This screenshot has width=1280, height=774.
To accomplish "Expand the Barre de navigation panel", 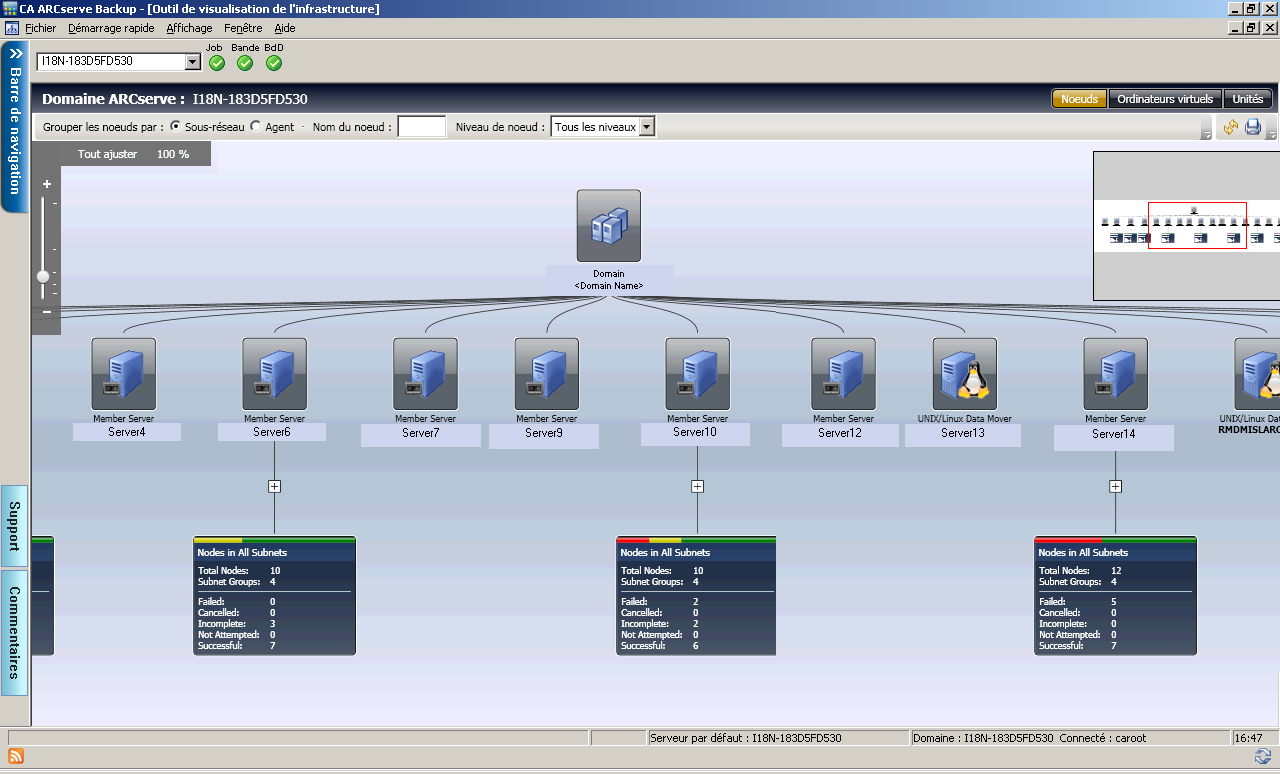I will coord(15,127).
